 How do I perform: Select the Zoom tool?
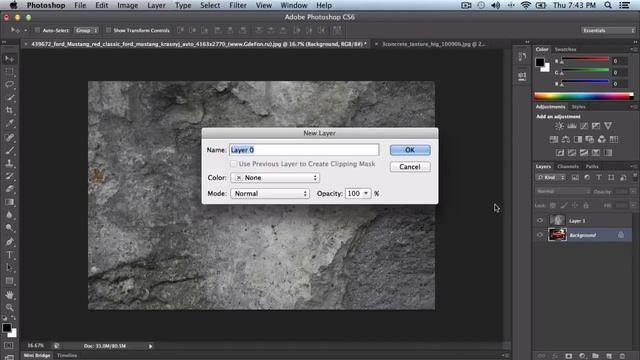[9, 307]
